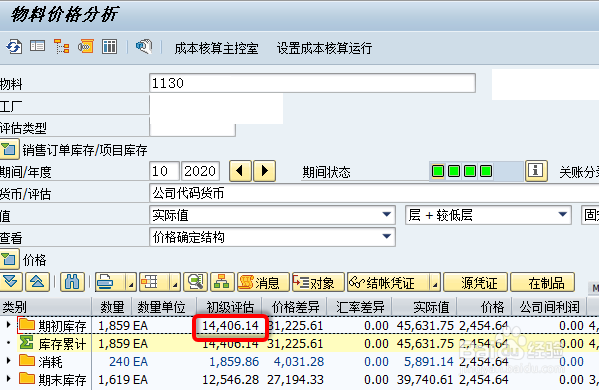Click the 消息 messages button

click(x=263, y=282)
